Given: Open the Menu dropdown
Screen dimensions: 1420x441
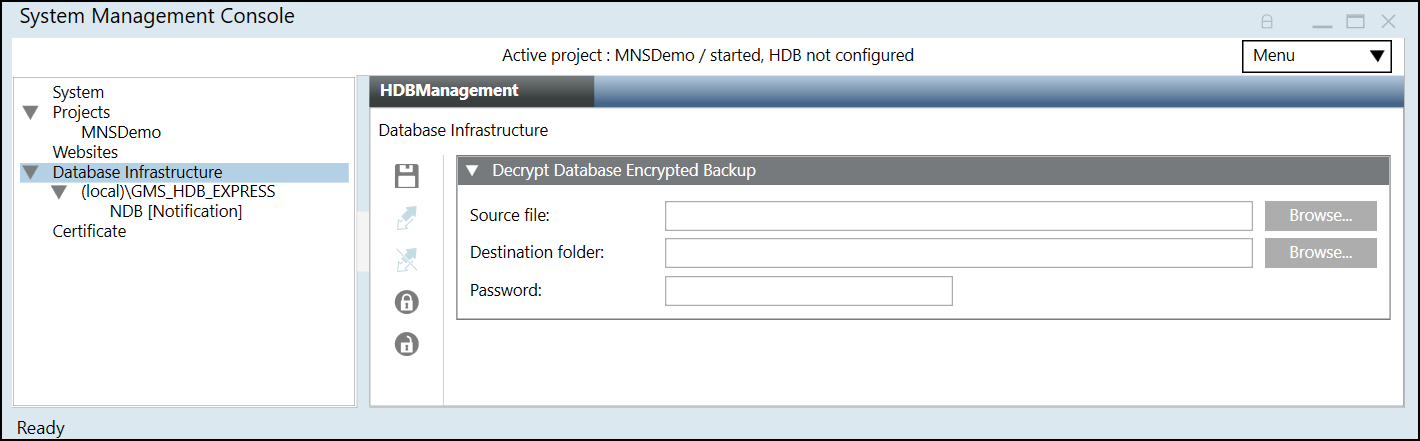Looking at the screenshot, I should tap(1316, 56).
